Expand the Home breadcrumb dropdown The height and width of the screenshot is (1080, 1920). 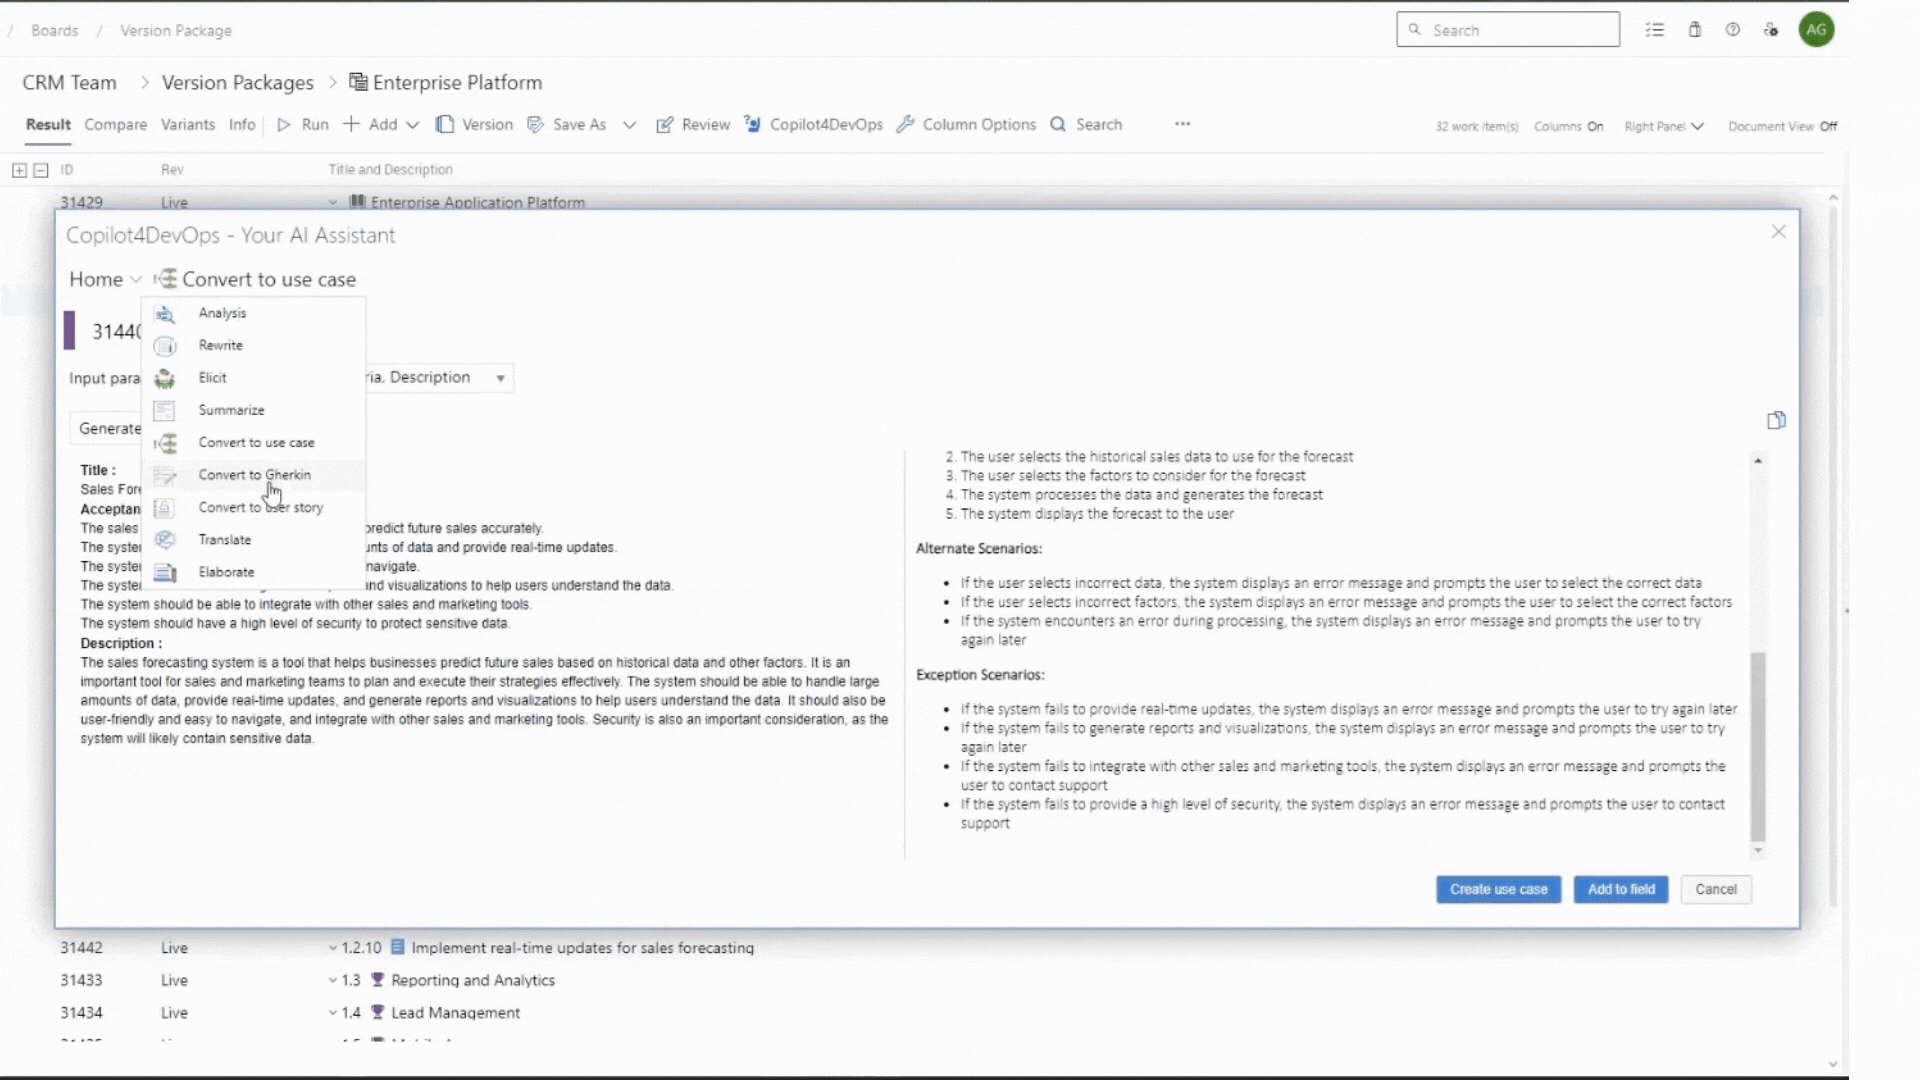click(135, 280)
